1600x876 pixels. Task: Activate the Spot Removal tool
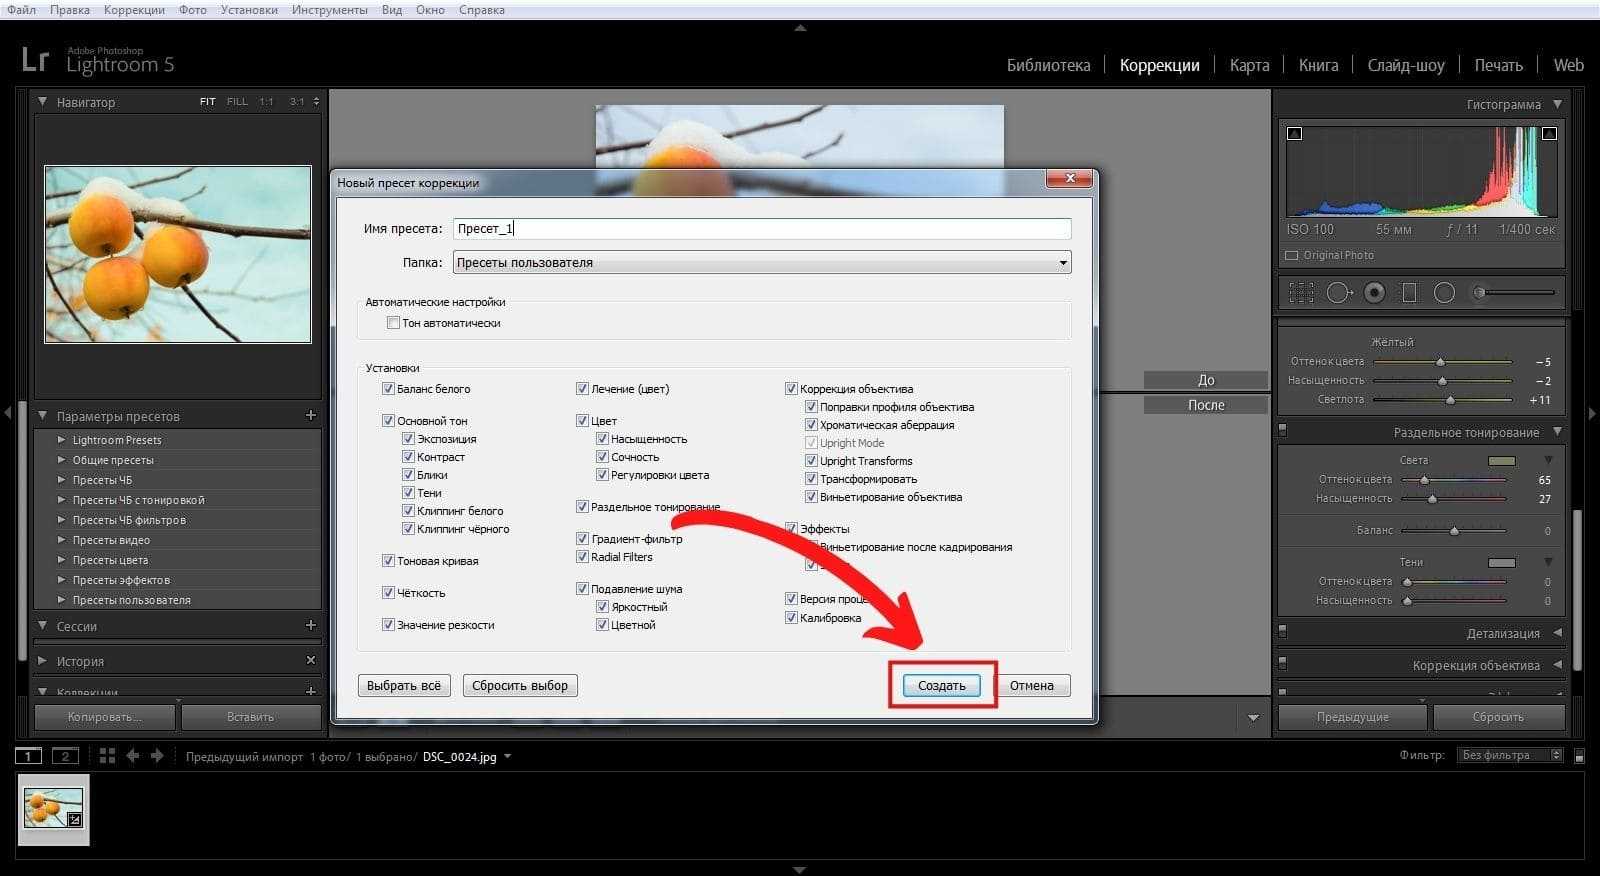(x=1338, y=293)
